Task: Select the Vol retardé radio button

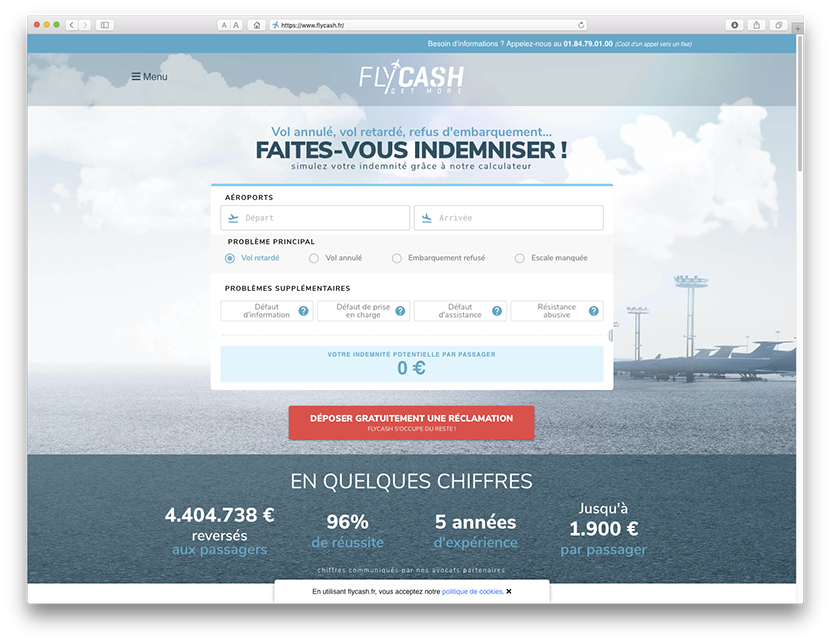Action: coord(230,258)
